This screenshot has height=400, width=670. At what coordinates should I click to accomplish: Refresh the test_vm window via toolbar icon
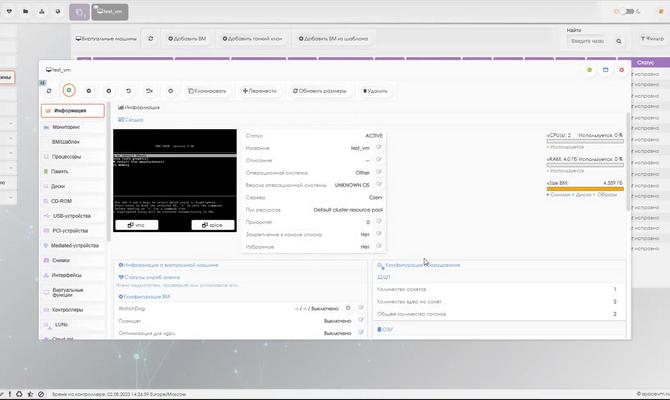[49, 91]
